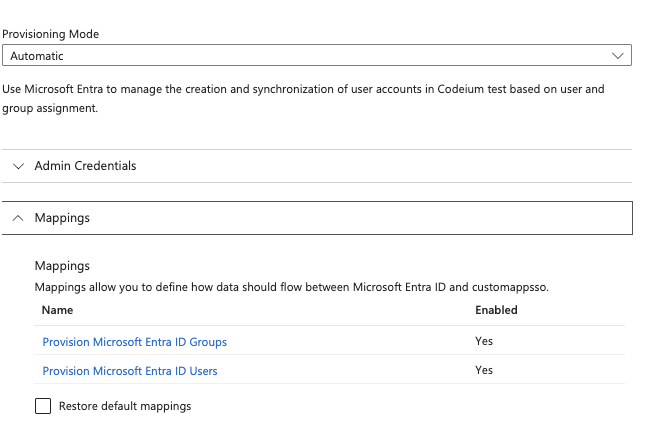
Task: Open Provision Microsoft Entra ID Groups mapping
Action: coord(134,342)
